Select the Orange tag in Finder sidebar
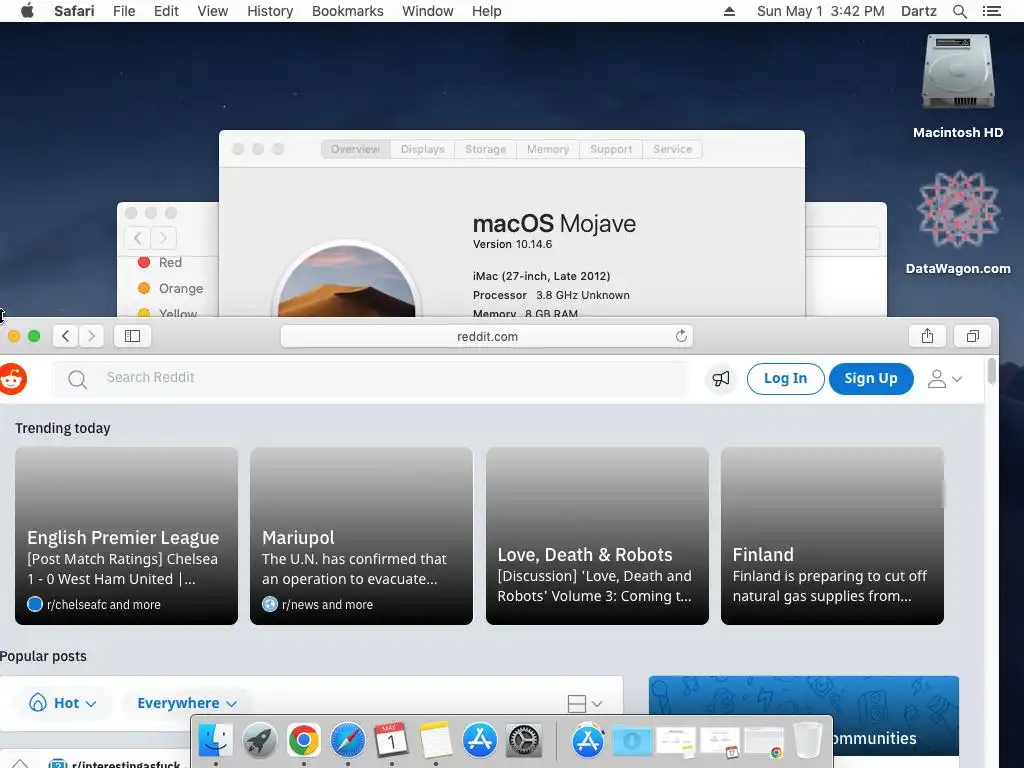The height and width of the screenshot is (768, 1024). [170, 289]
